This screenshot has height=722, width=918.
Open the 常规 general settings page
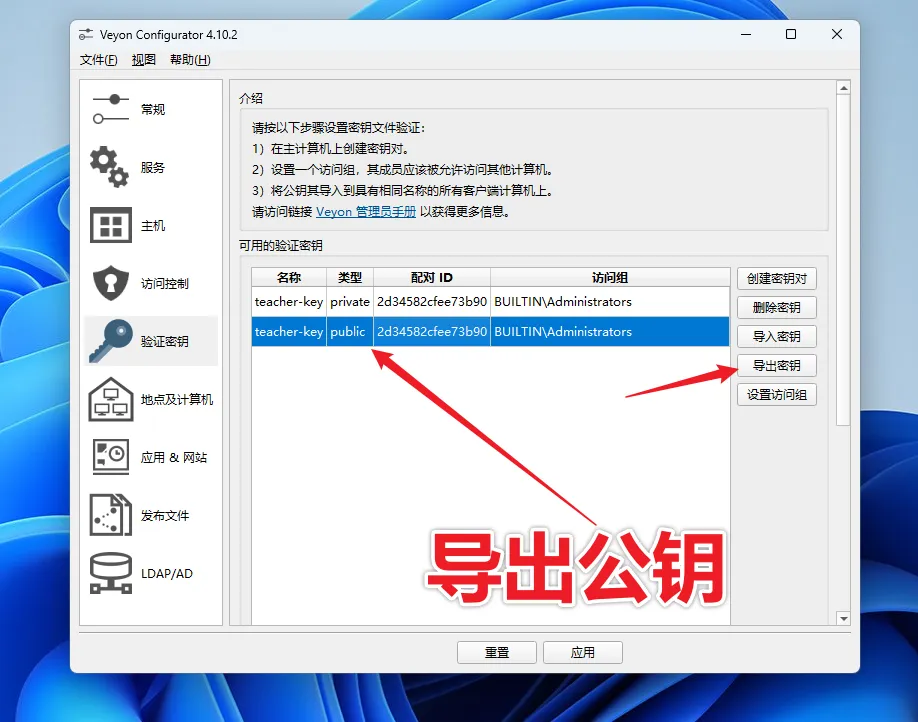(x=151, y=110)
